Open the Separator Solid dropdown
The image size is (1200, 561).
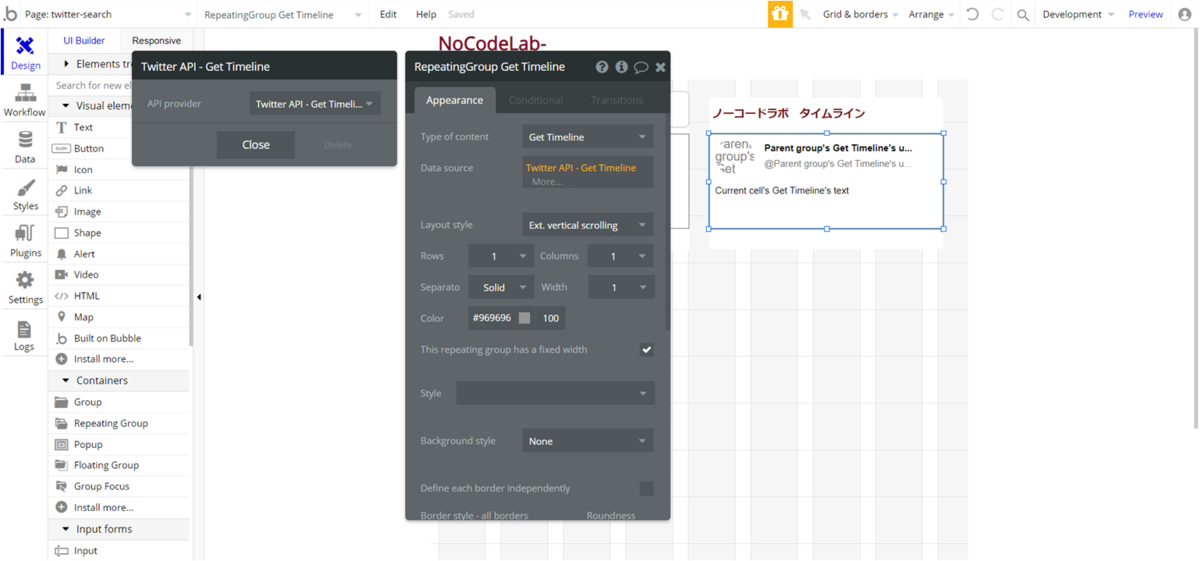pyautogui.click(x=501, y=287)
